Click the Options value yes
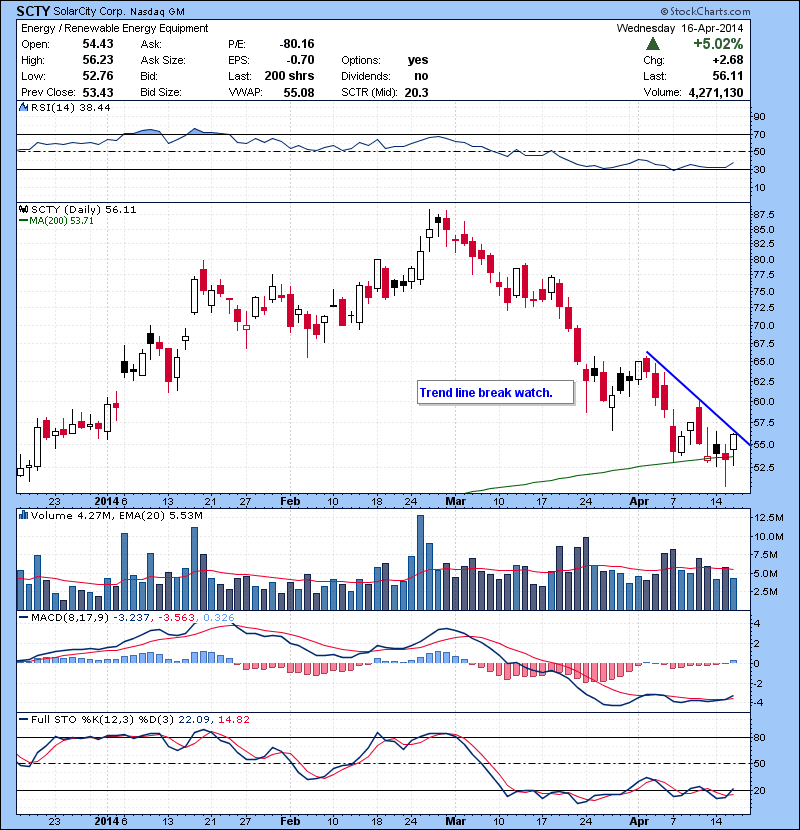The width and height of the screenshot is (800, 830). tap(418, 60)
